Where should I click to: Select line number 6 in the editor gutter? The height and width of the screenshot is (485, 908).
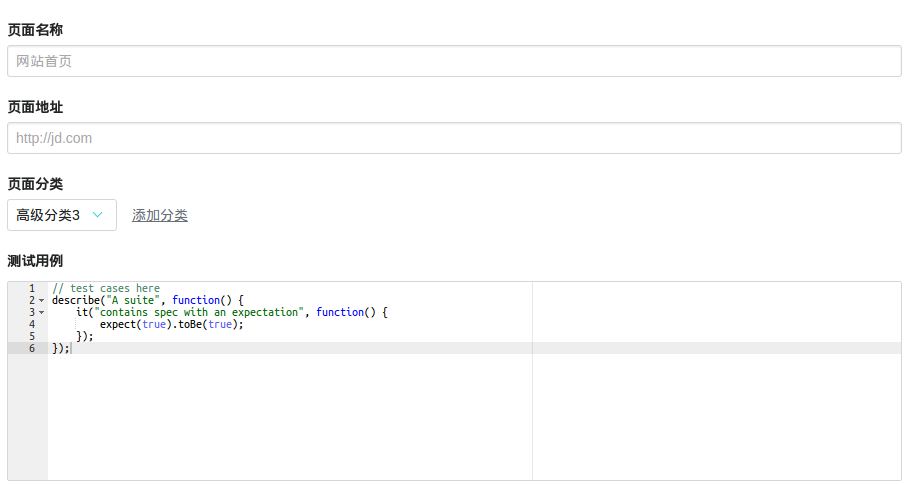pyautogui.click(x=32, y=348)
